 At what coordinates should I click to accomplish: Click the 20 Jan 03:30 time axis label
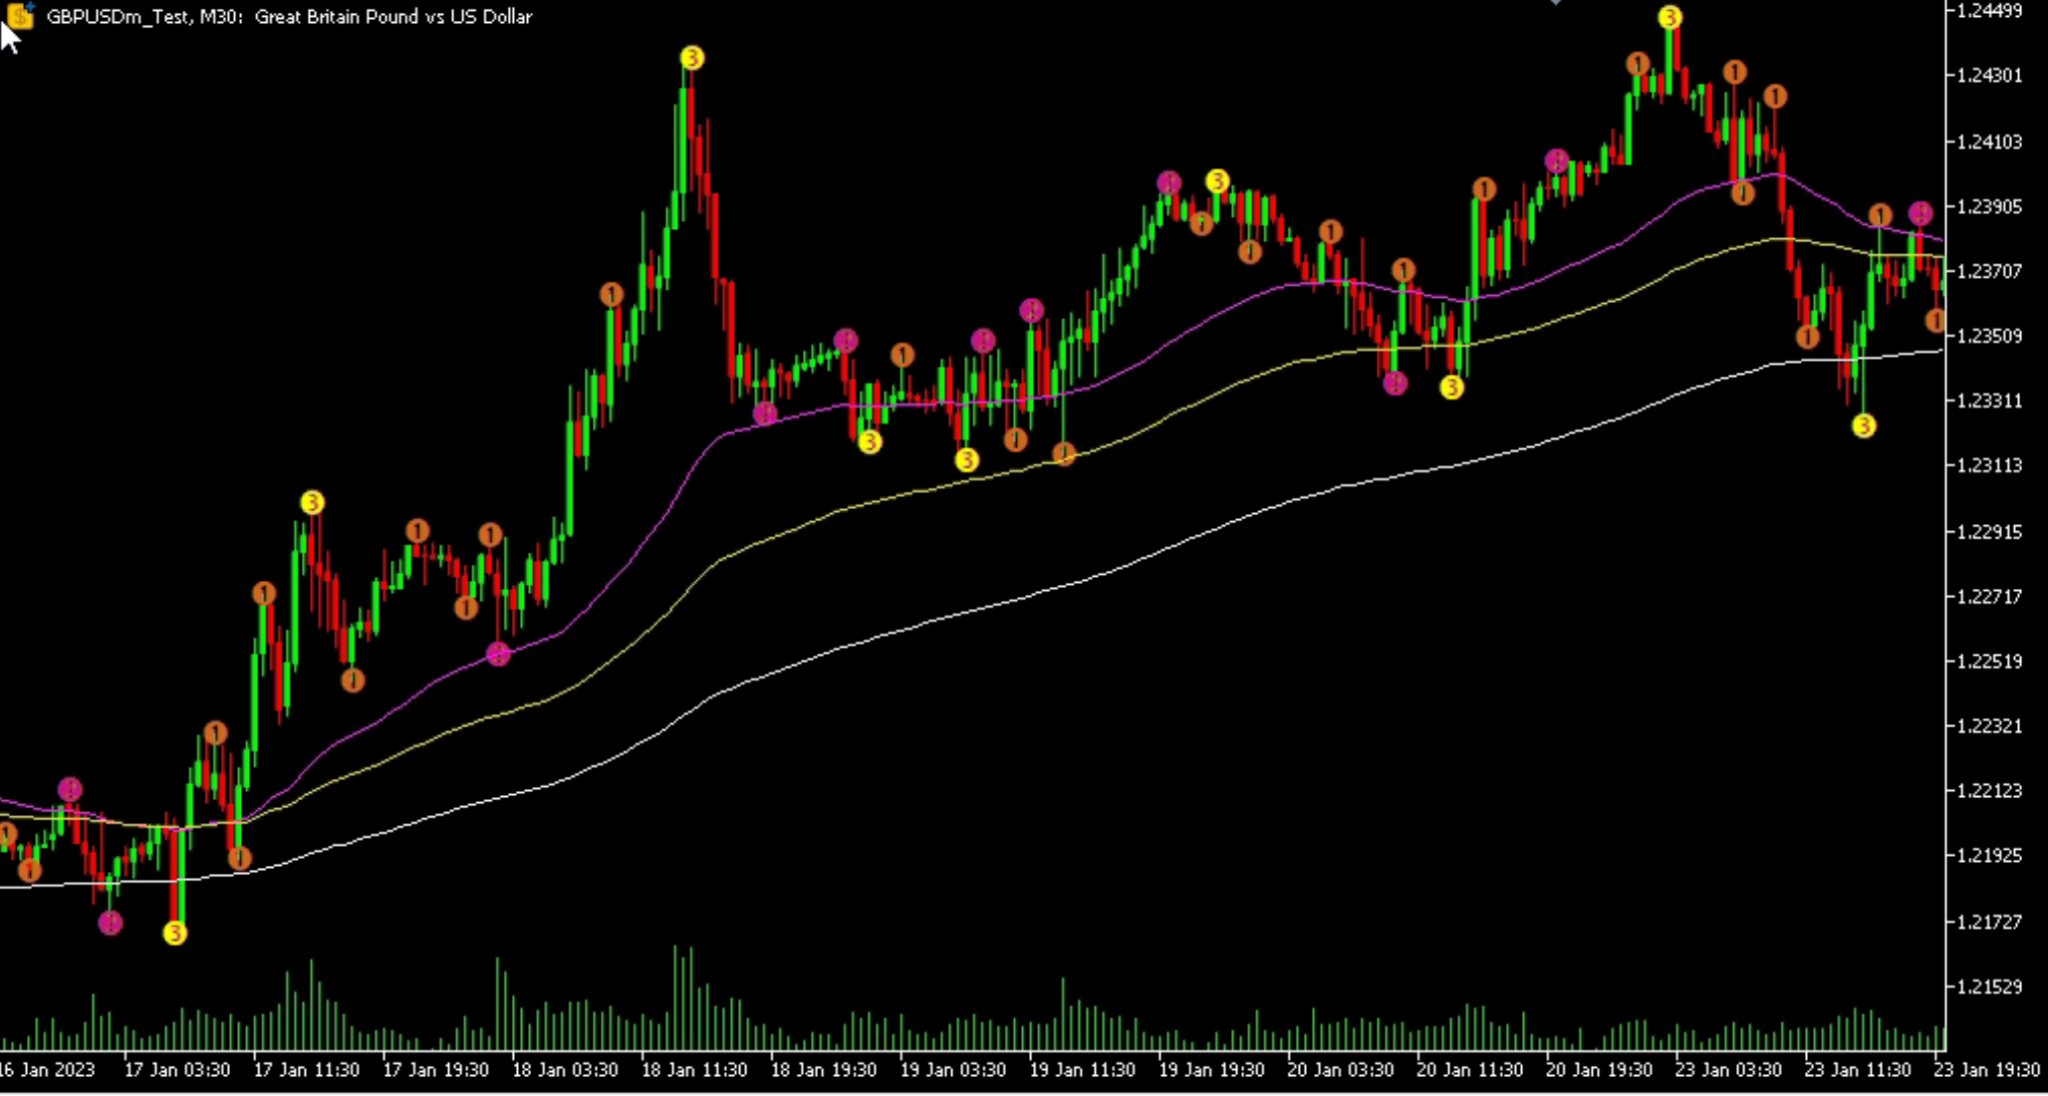pos(1340,1070)
